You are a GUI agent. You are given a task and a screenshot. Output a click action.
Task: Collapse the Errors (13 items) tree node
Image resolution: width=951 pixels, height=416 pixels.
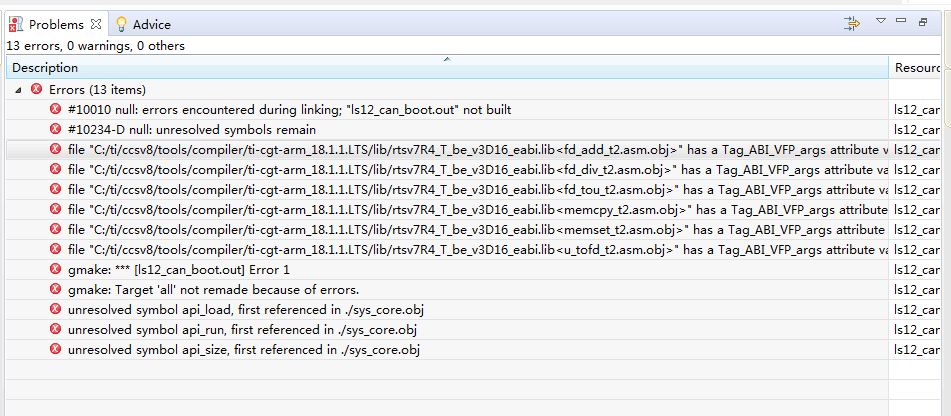(x=19, y=89)
